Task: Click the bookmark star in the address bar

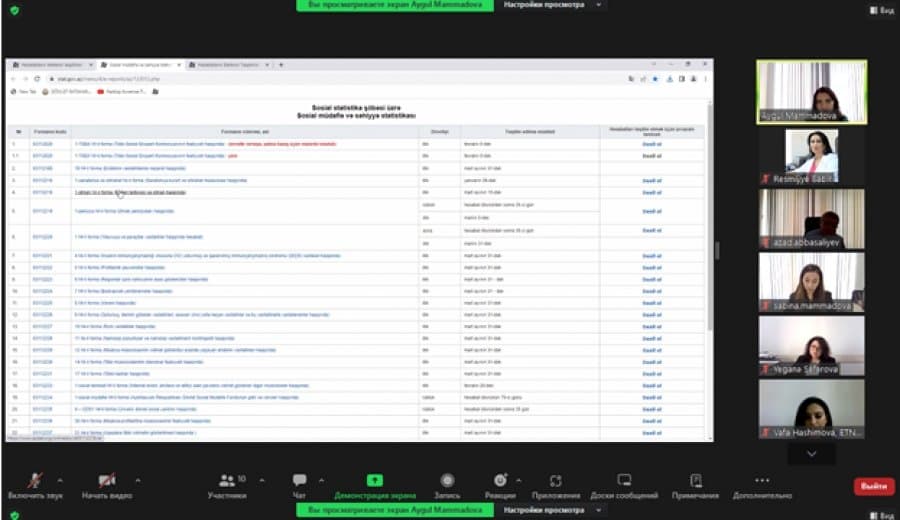Action: [x=655, y=79]
